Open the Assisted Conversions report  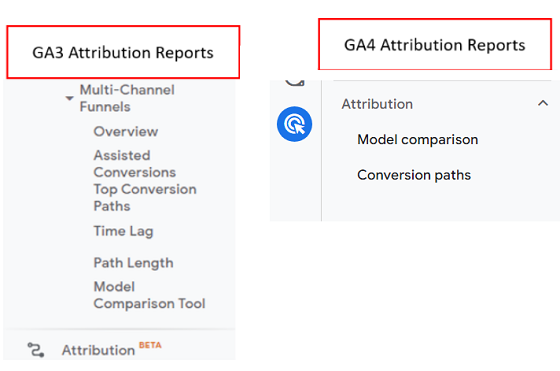pos(135,164)
